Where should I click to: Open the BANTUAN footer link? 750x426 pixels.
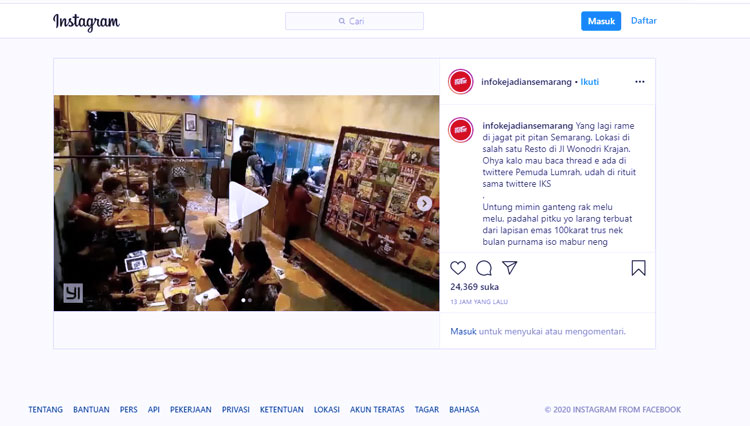click(x=91, y=410)
